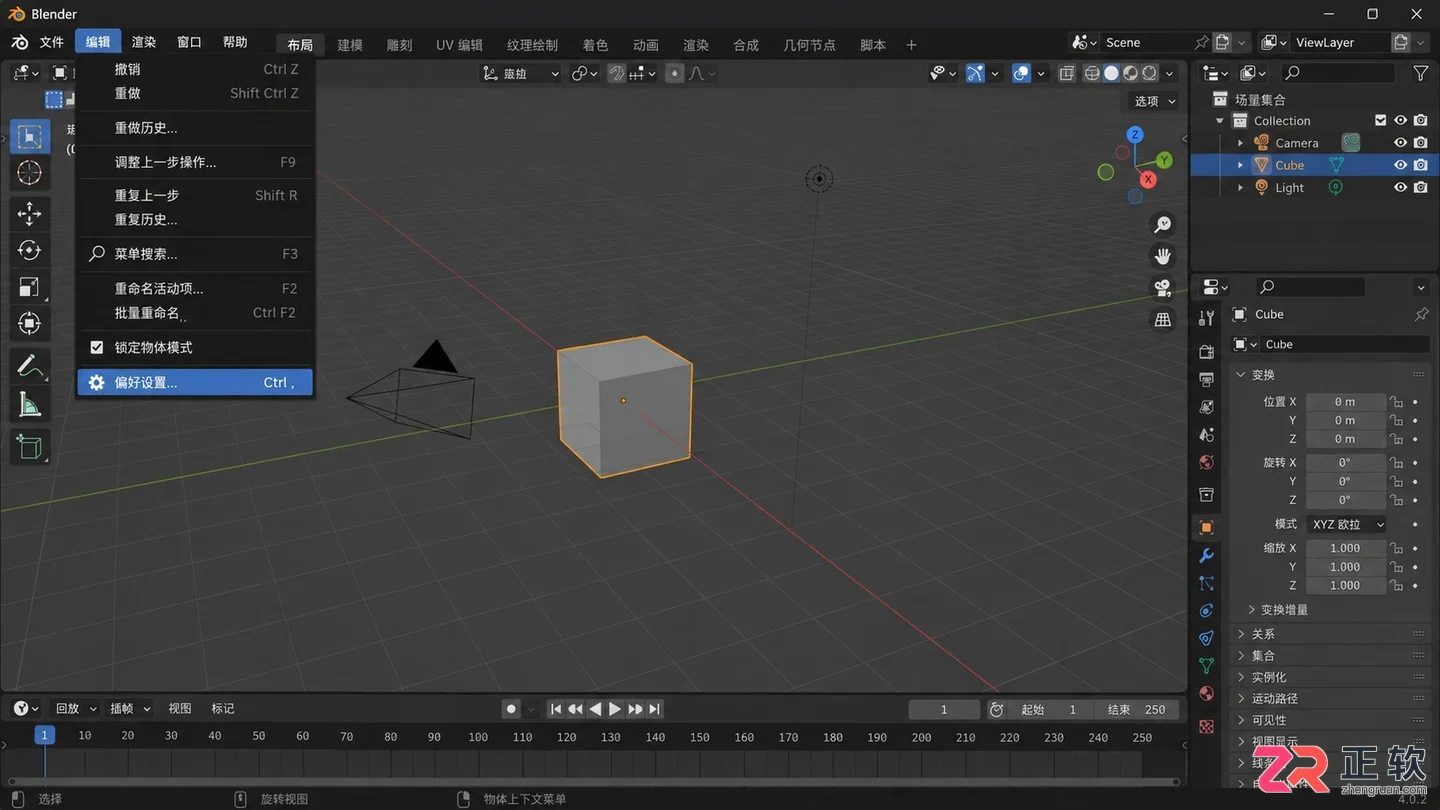
Task: Add a workspace with the plus button
Action: pos(911,45)
